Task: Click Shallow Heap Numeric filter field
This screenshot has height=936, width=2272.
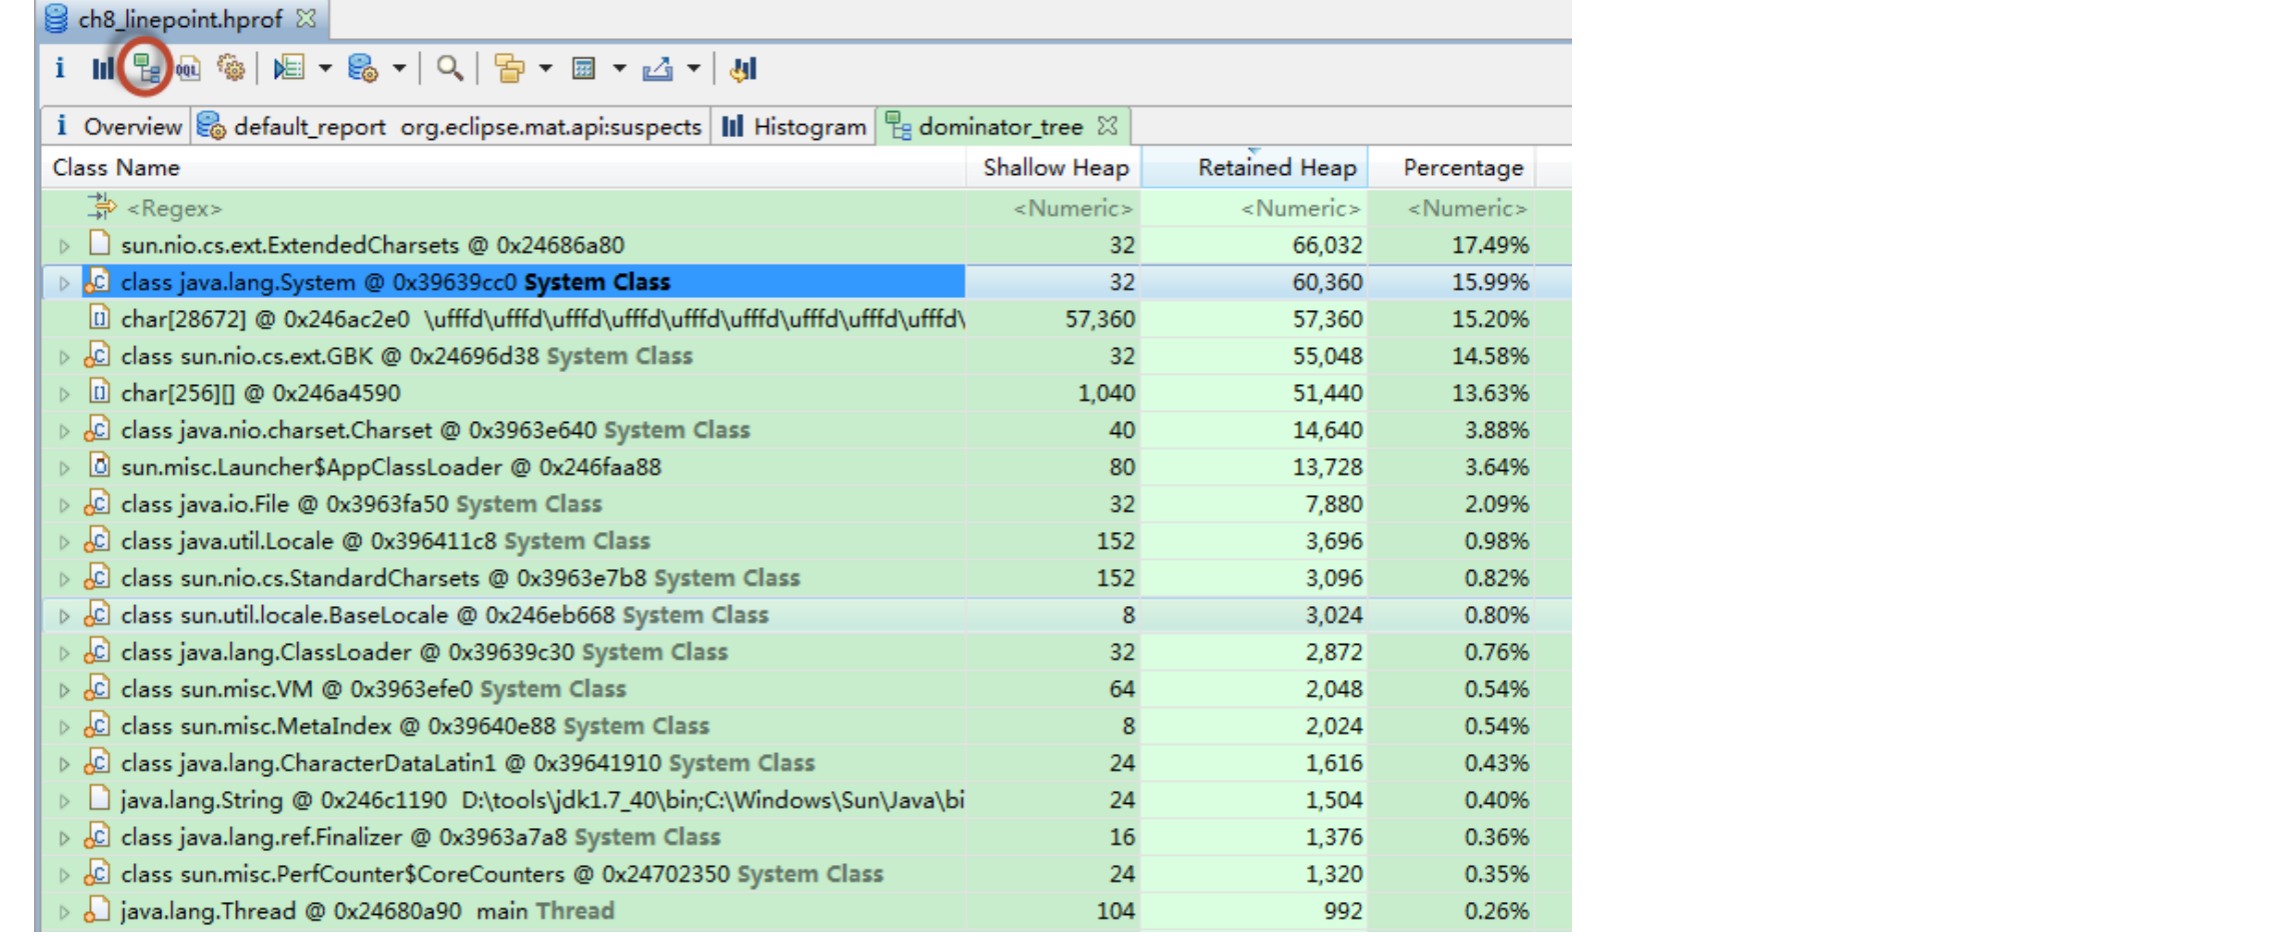Action: [x=1054, y=208]
